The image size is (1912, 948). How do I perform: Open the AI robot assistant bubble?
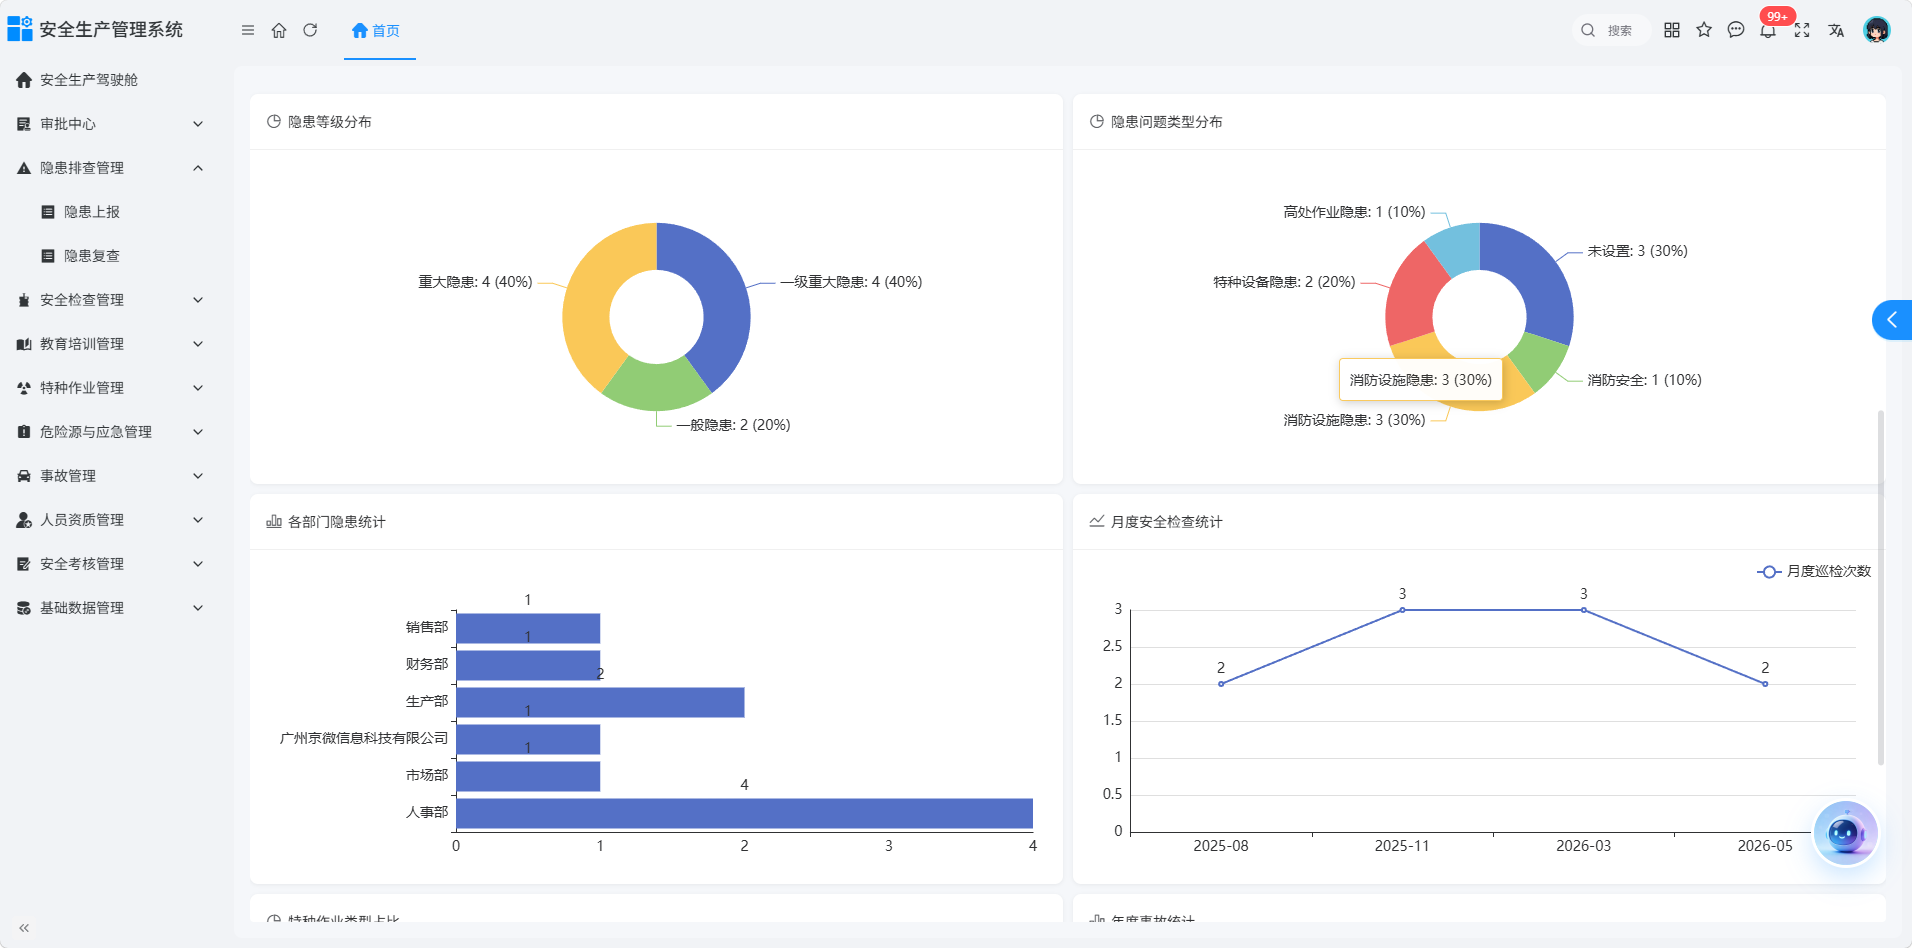coord(1845,833)
